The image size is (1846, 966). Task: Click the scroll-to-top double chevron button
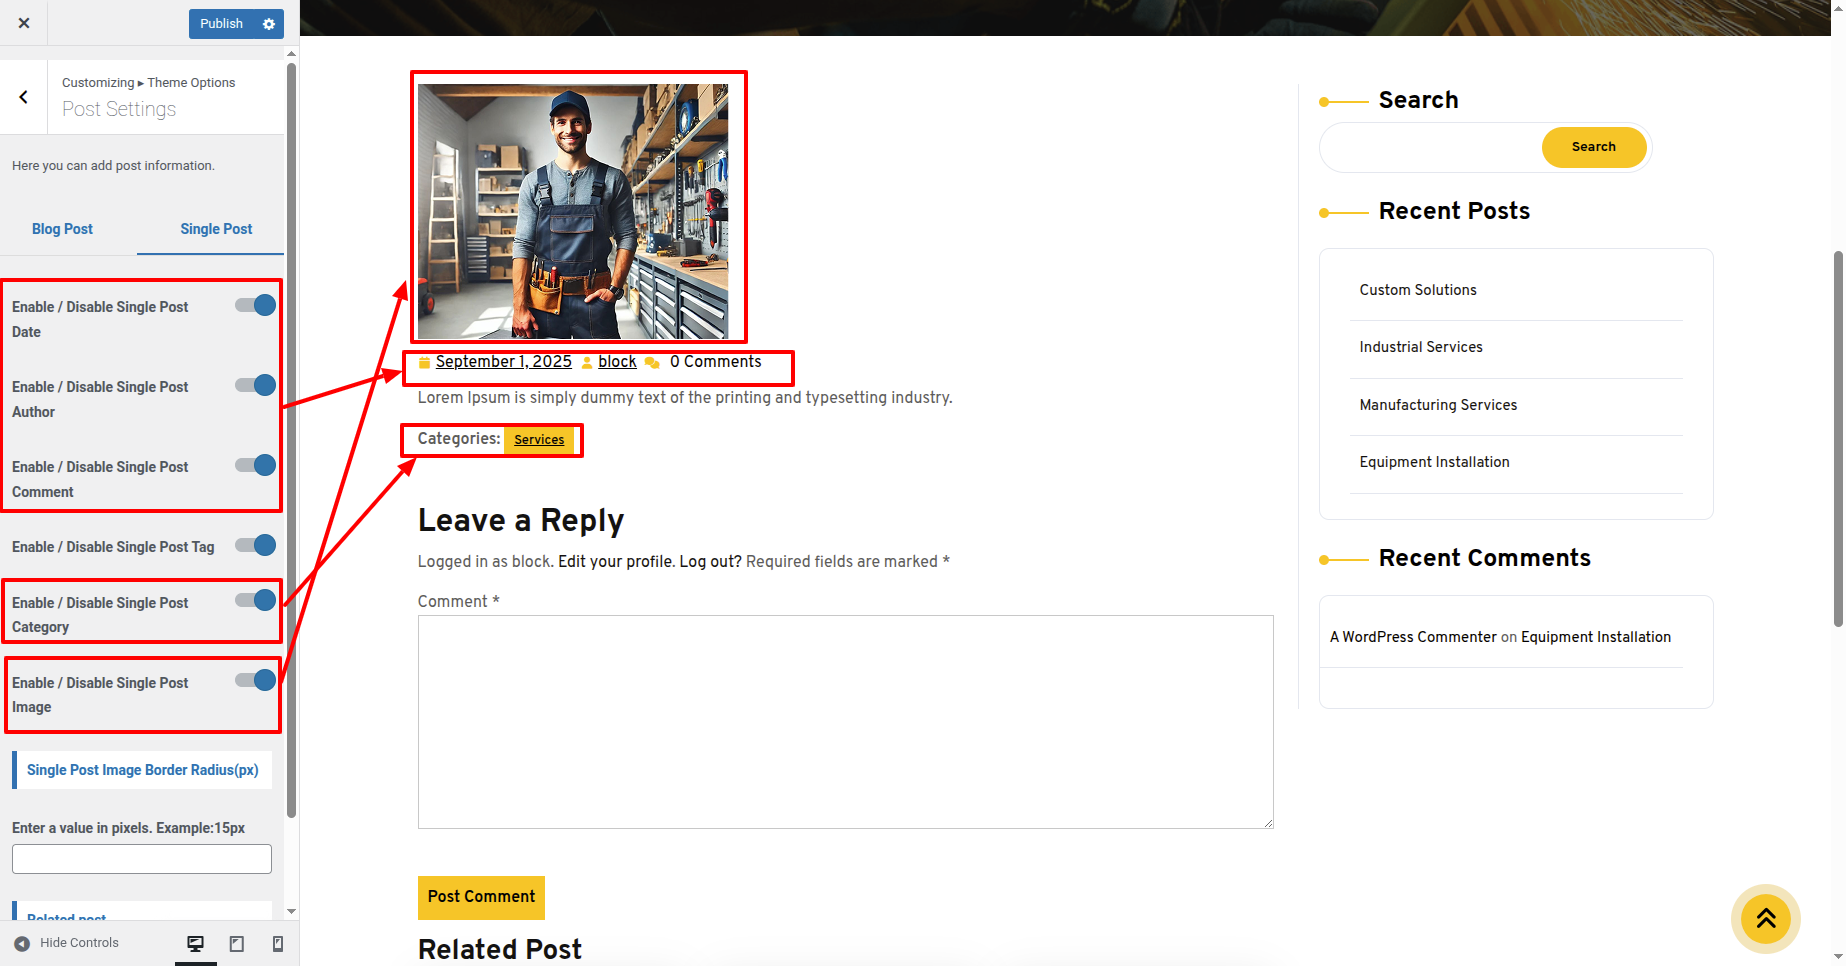pyautogui.click(x=1765, y=918)
